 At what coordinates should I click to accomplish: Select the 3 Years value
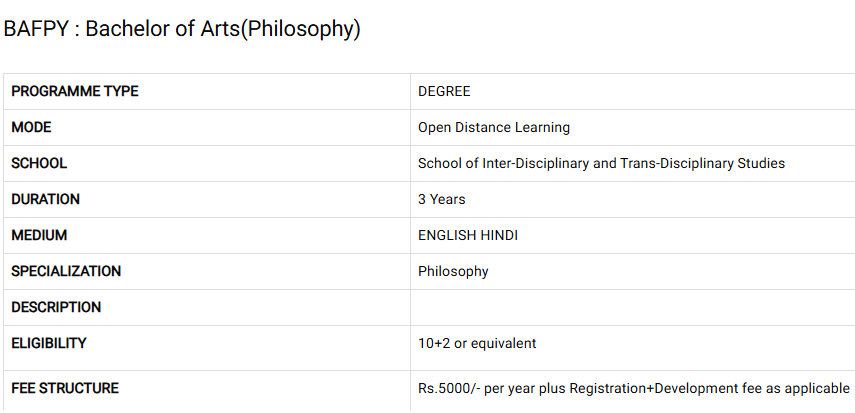tap(442, 199)
